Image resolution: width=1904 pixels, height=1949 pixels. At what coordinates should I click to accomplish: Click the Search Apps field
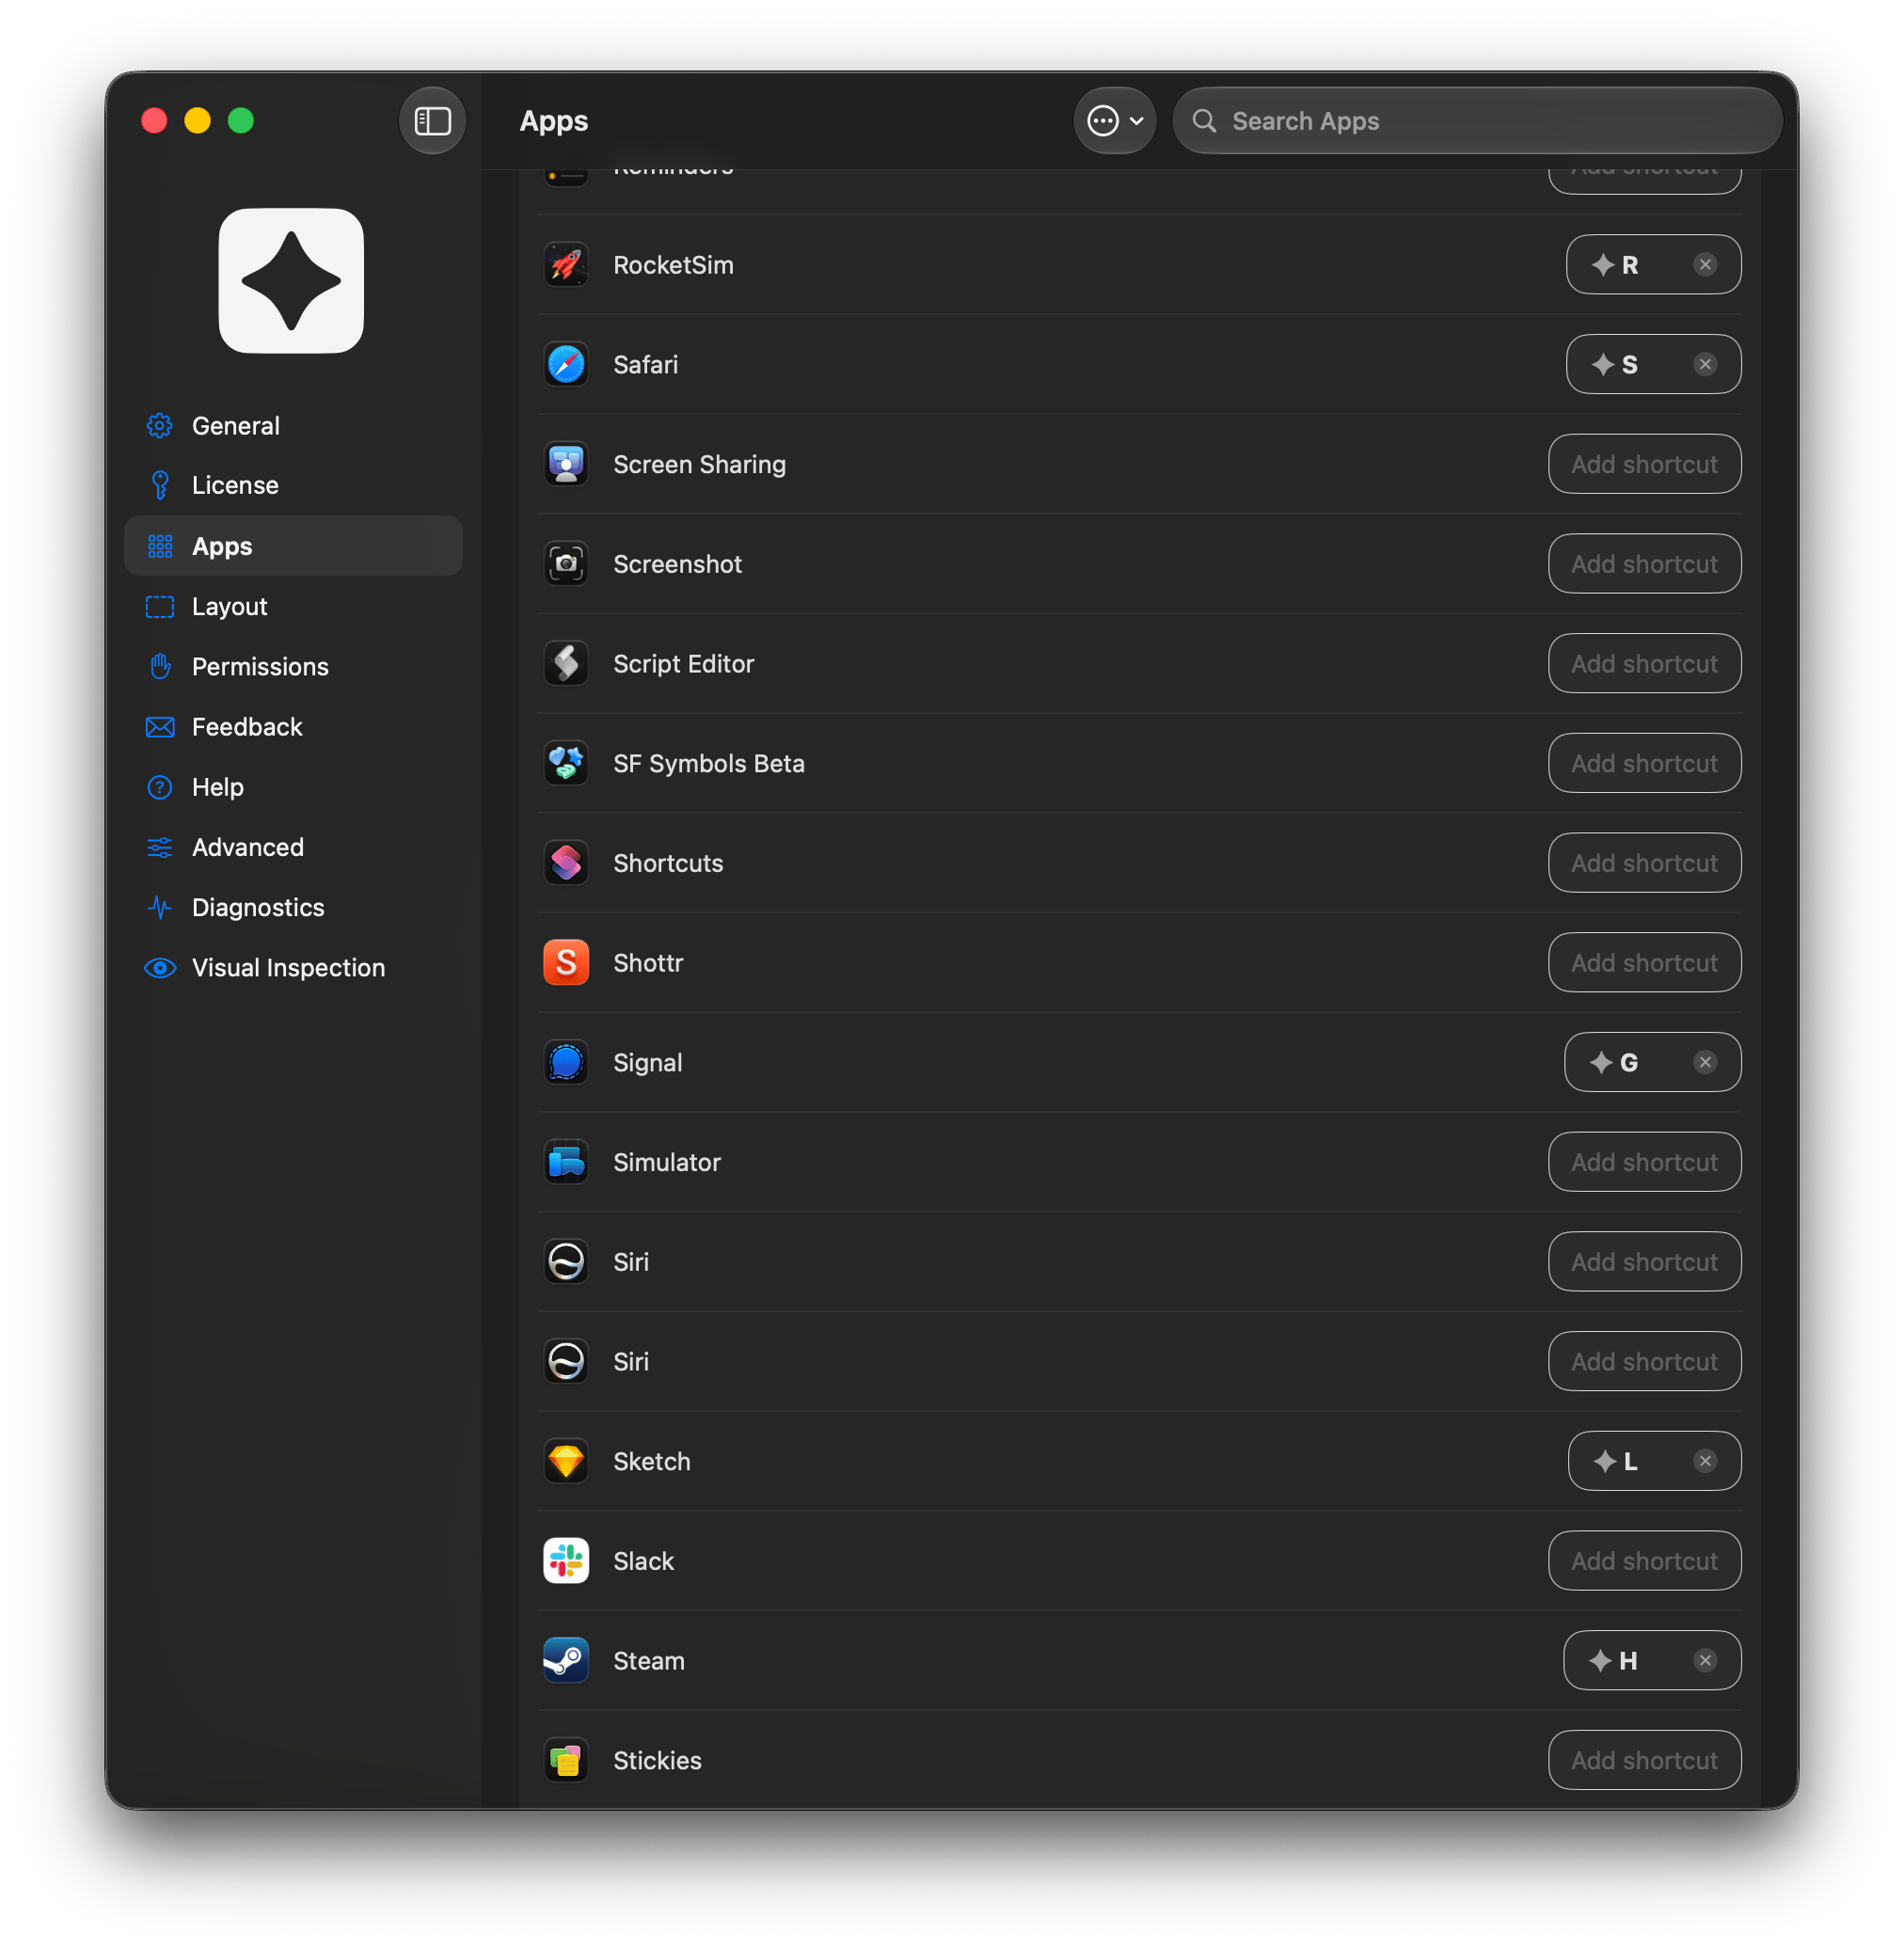[1477, 121]
